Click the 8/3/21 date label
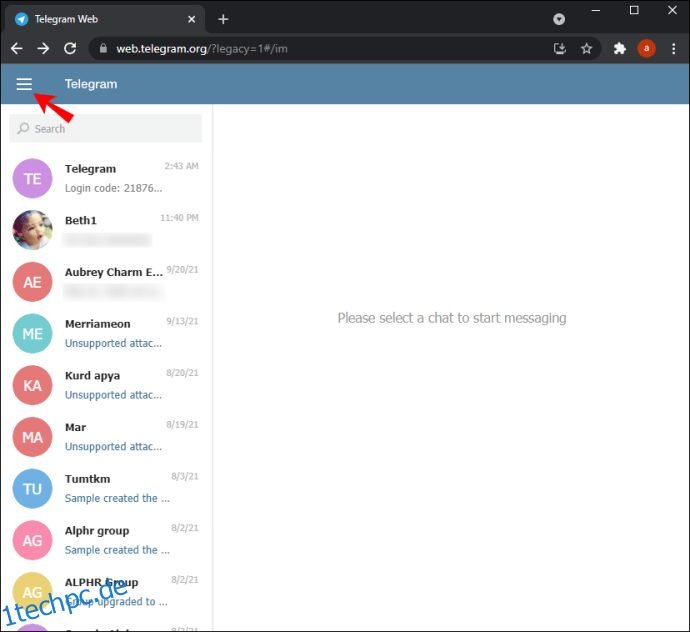Screen dimensions: 690x632 point(185,476)
